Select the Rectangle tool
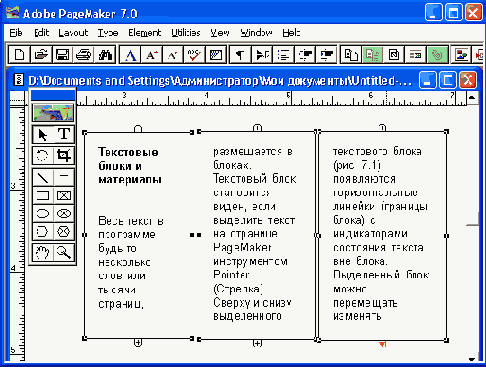Screen dimensions: 486x367 click(43, 195)
